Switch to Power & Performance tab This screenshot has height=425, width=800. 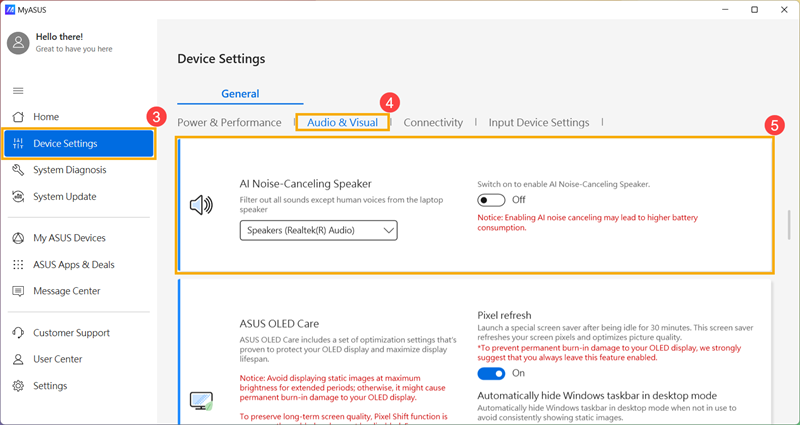(229, 122)
